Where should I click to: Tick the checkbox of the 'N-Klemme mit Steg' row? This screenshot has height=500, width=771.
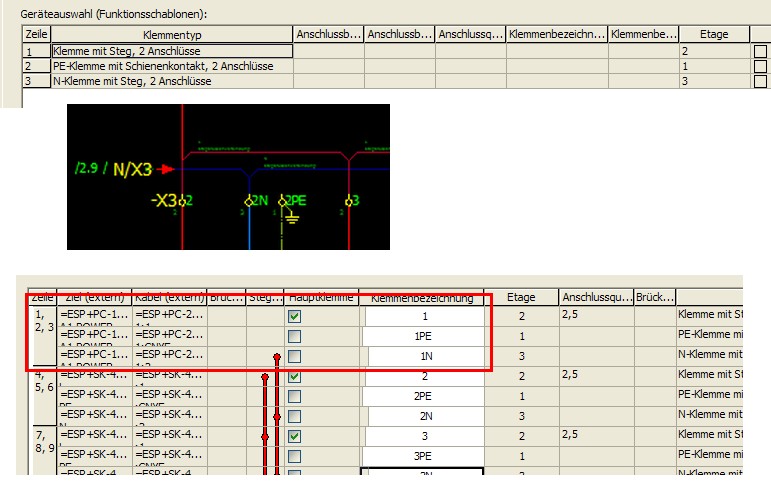tap(760, 81)
